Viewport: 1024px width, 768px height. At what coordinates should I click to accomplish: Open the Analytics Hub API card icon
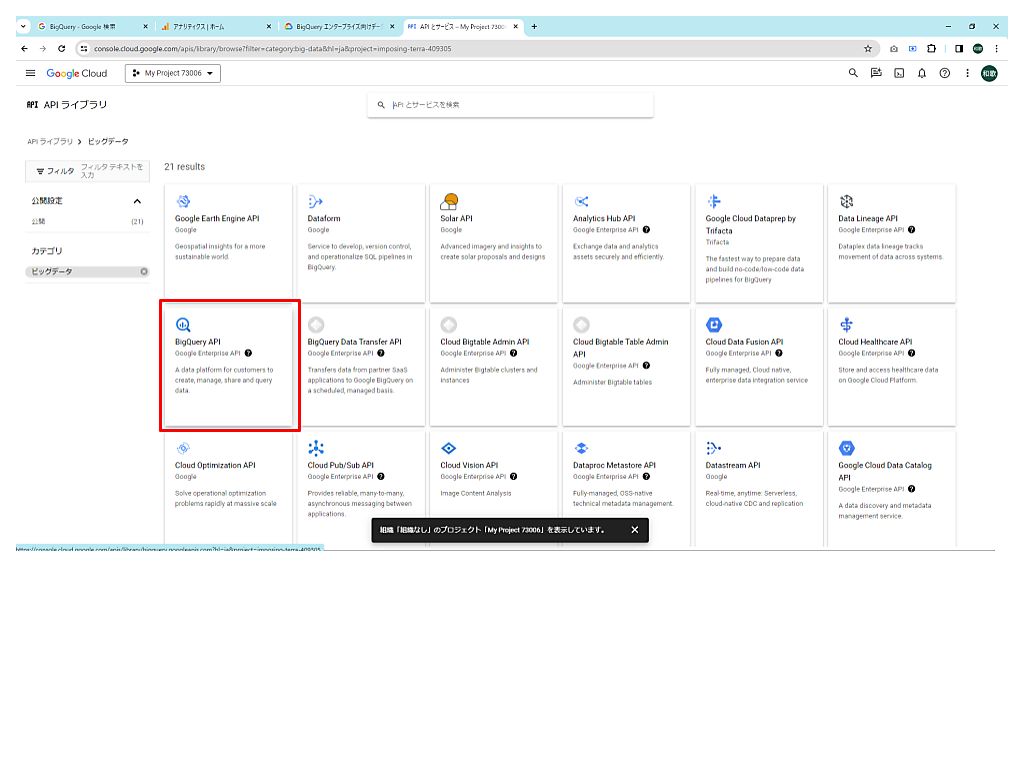coord(581,201)
